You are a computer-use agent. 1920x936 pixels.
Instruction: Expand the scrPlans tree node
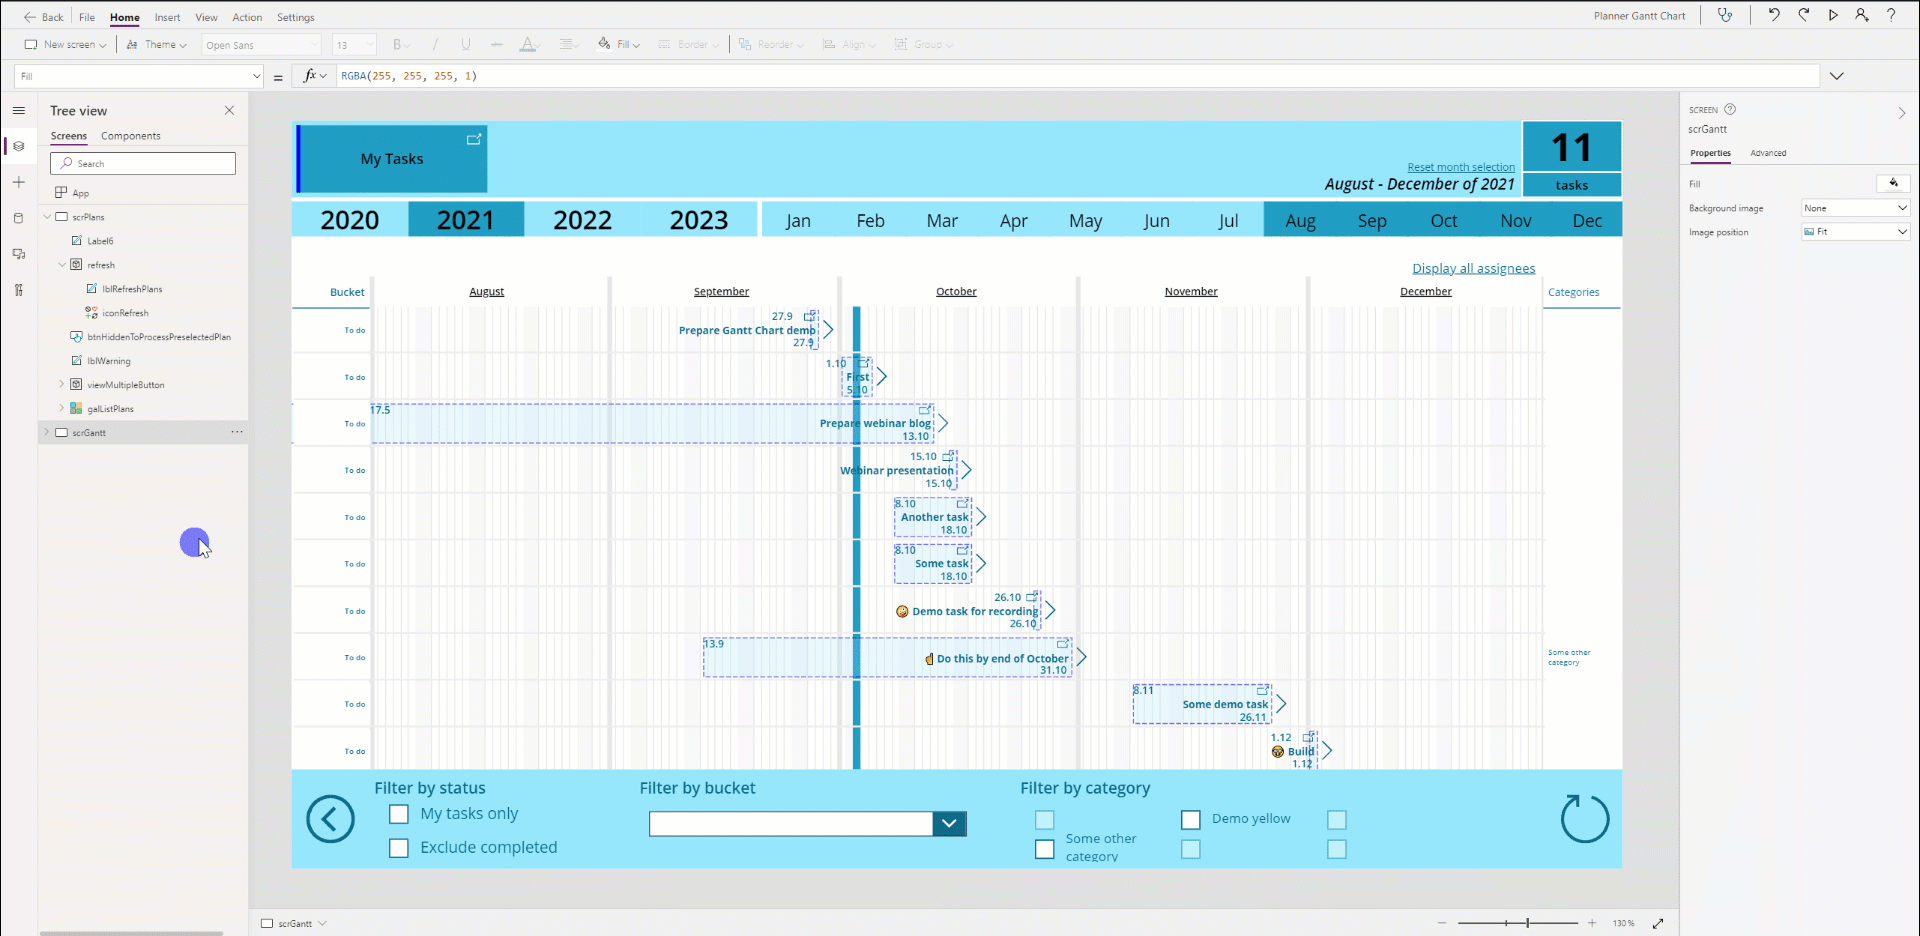[47, 217]
